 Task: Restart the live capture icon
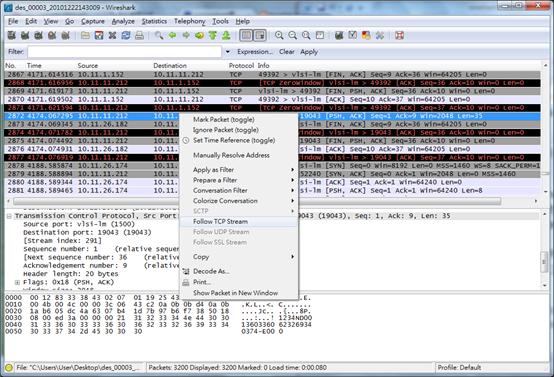tap(65, 35)
